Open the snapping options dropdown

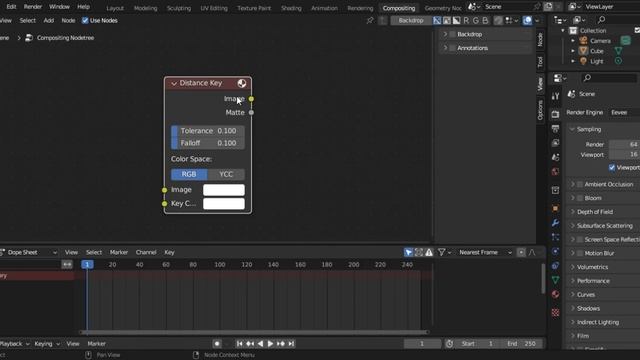click(512, 20)
